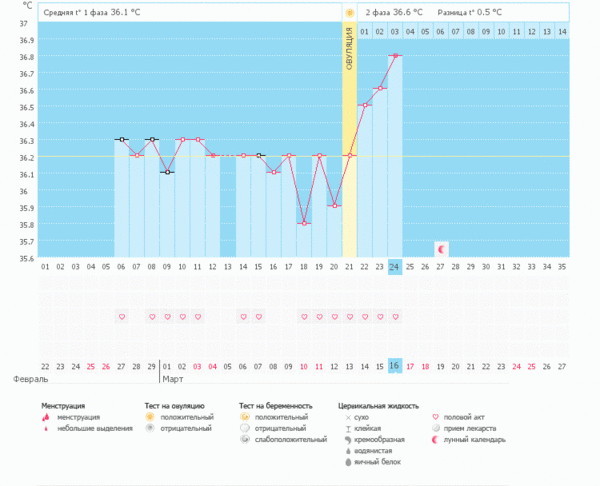Click the heart icon under cycle day 09
This screenshot has height=486, width=600.
tap(168, 317)
